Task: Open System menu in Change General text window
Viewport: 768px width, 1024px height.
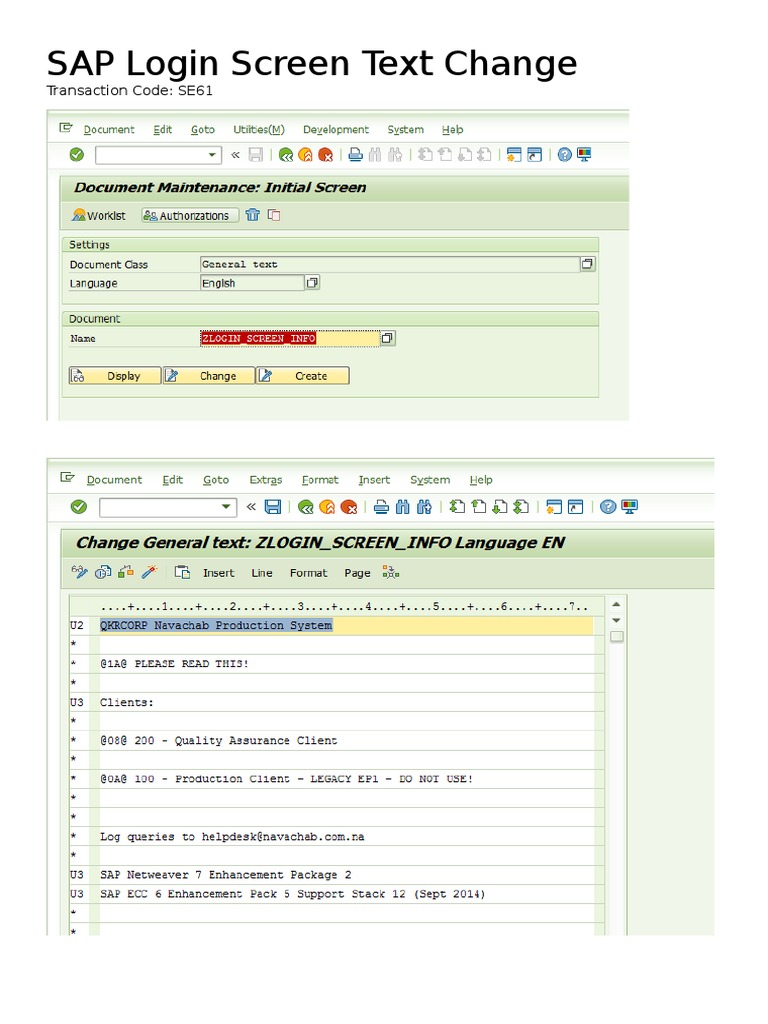Action: (x=430, y=480)
